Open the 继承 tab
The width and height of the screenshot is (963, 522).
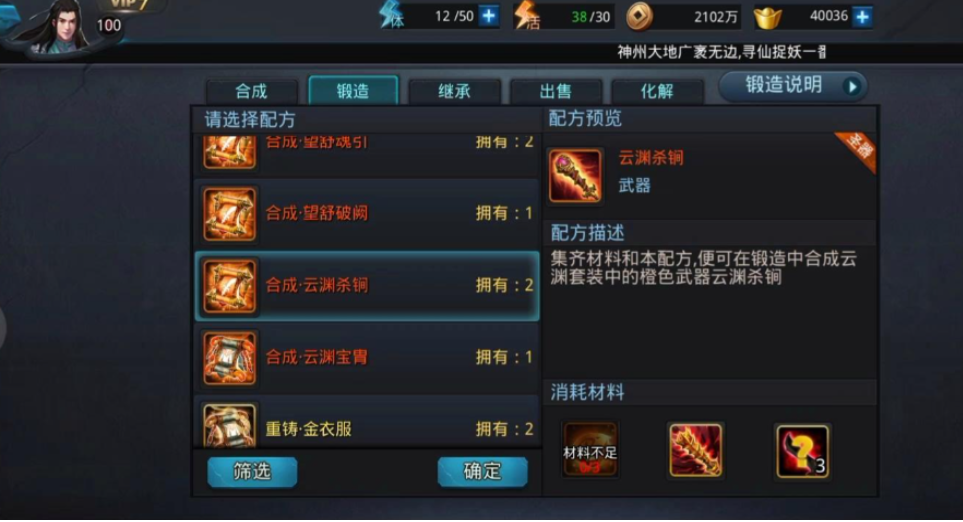click(x=454, y=92)
